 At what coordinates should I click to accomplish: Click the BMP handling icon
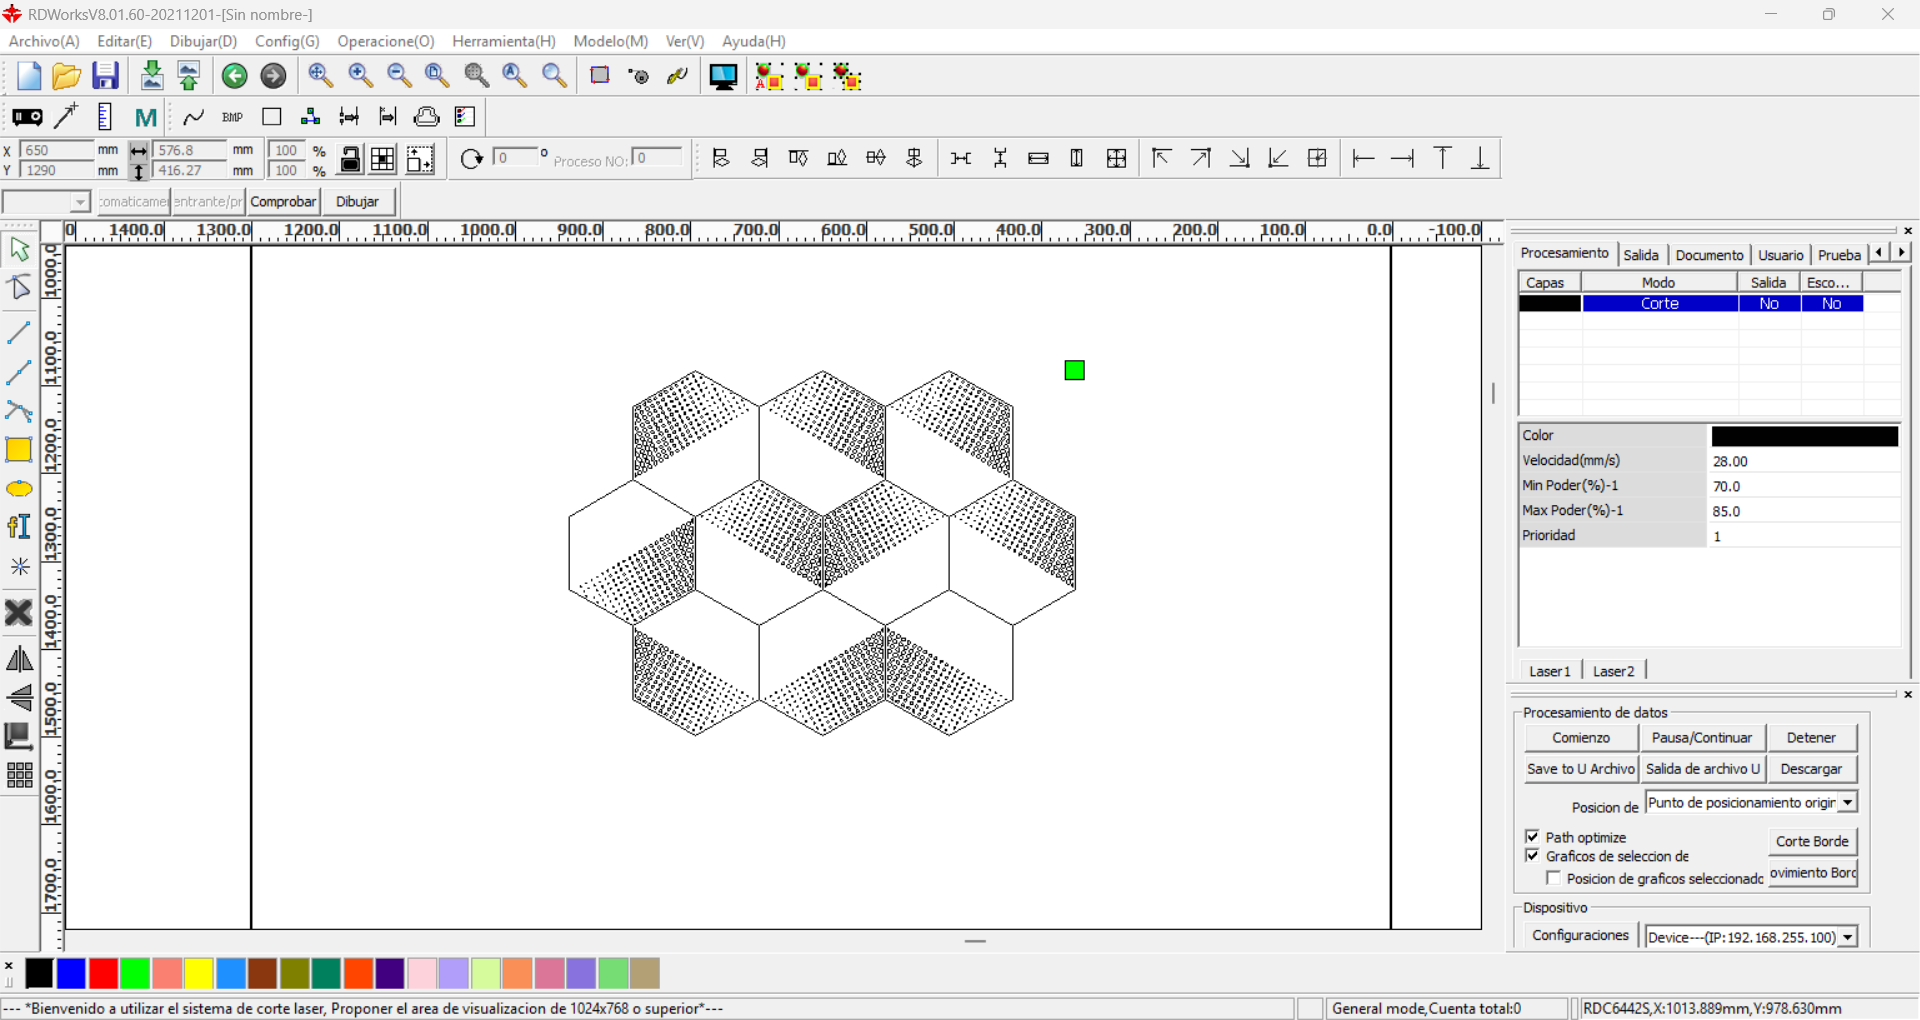[232, 117]
